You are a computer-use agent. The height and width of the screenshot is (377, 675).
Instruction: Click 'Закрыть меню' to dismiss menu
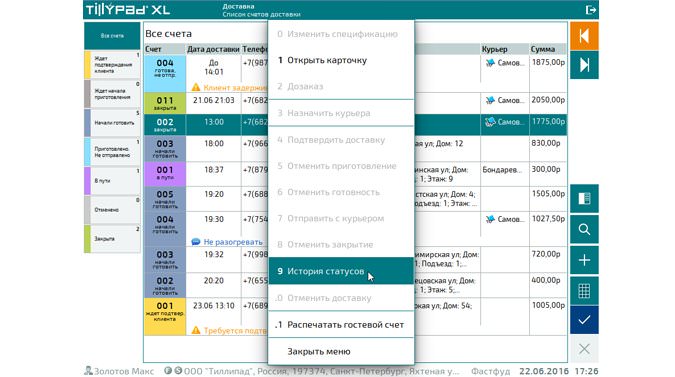341,352
